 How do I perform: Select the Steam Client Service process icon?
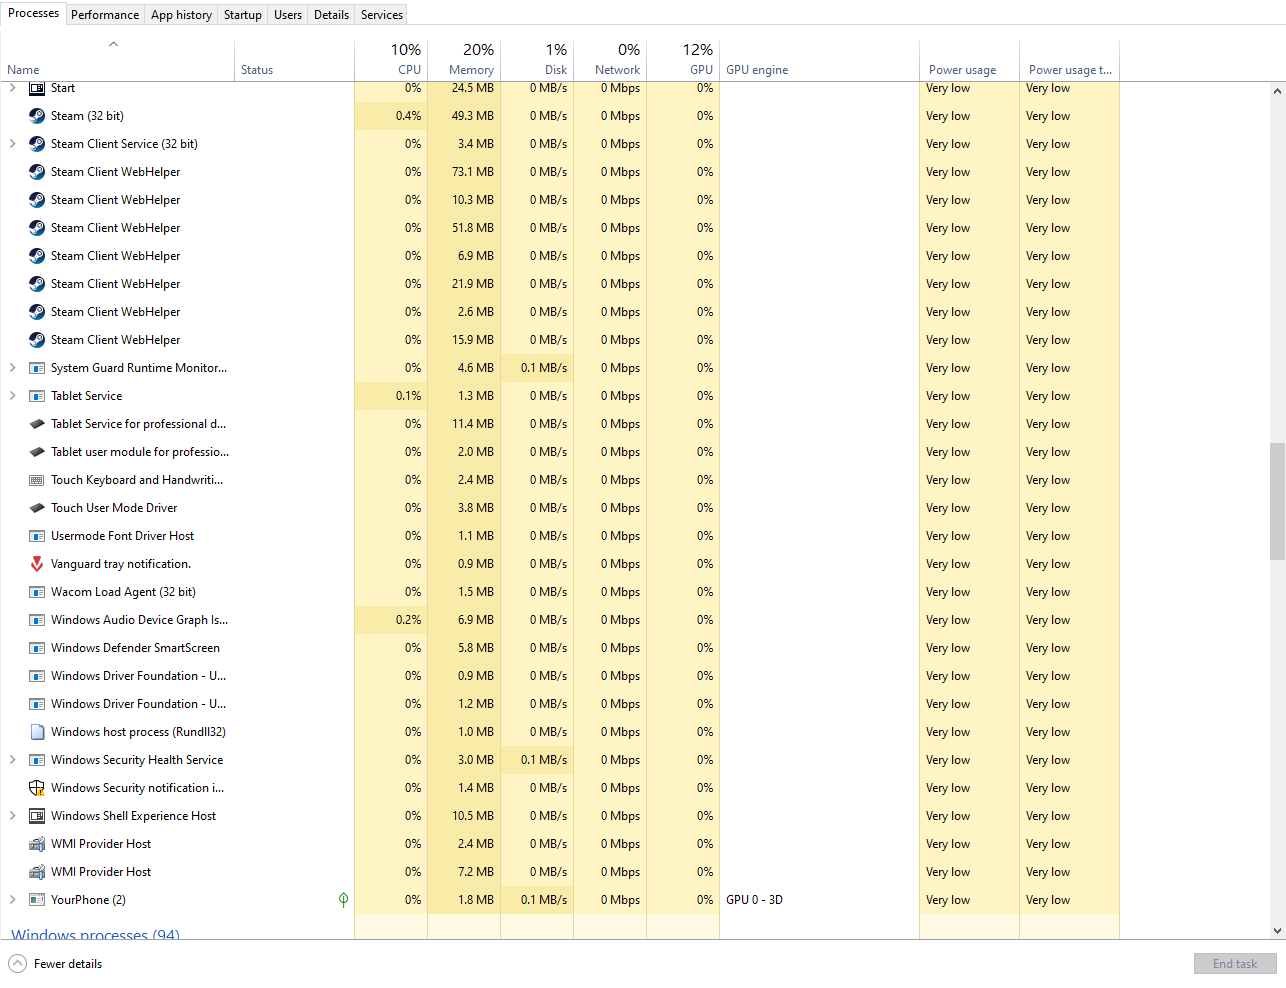click(x=37, y=144)
